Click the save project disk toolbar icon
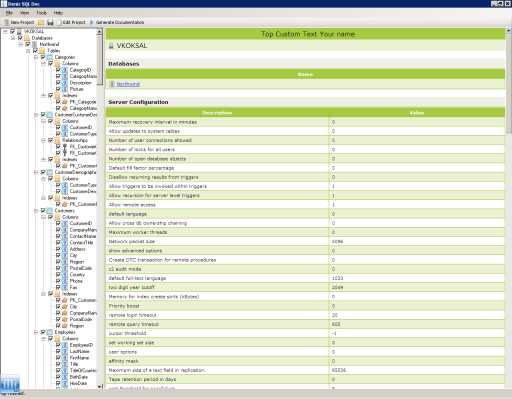This screenshot has height=399, width=512. pos(50,22)
